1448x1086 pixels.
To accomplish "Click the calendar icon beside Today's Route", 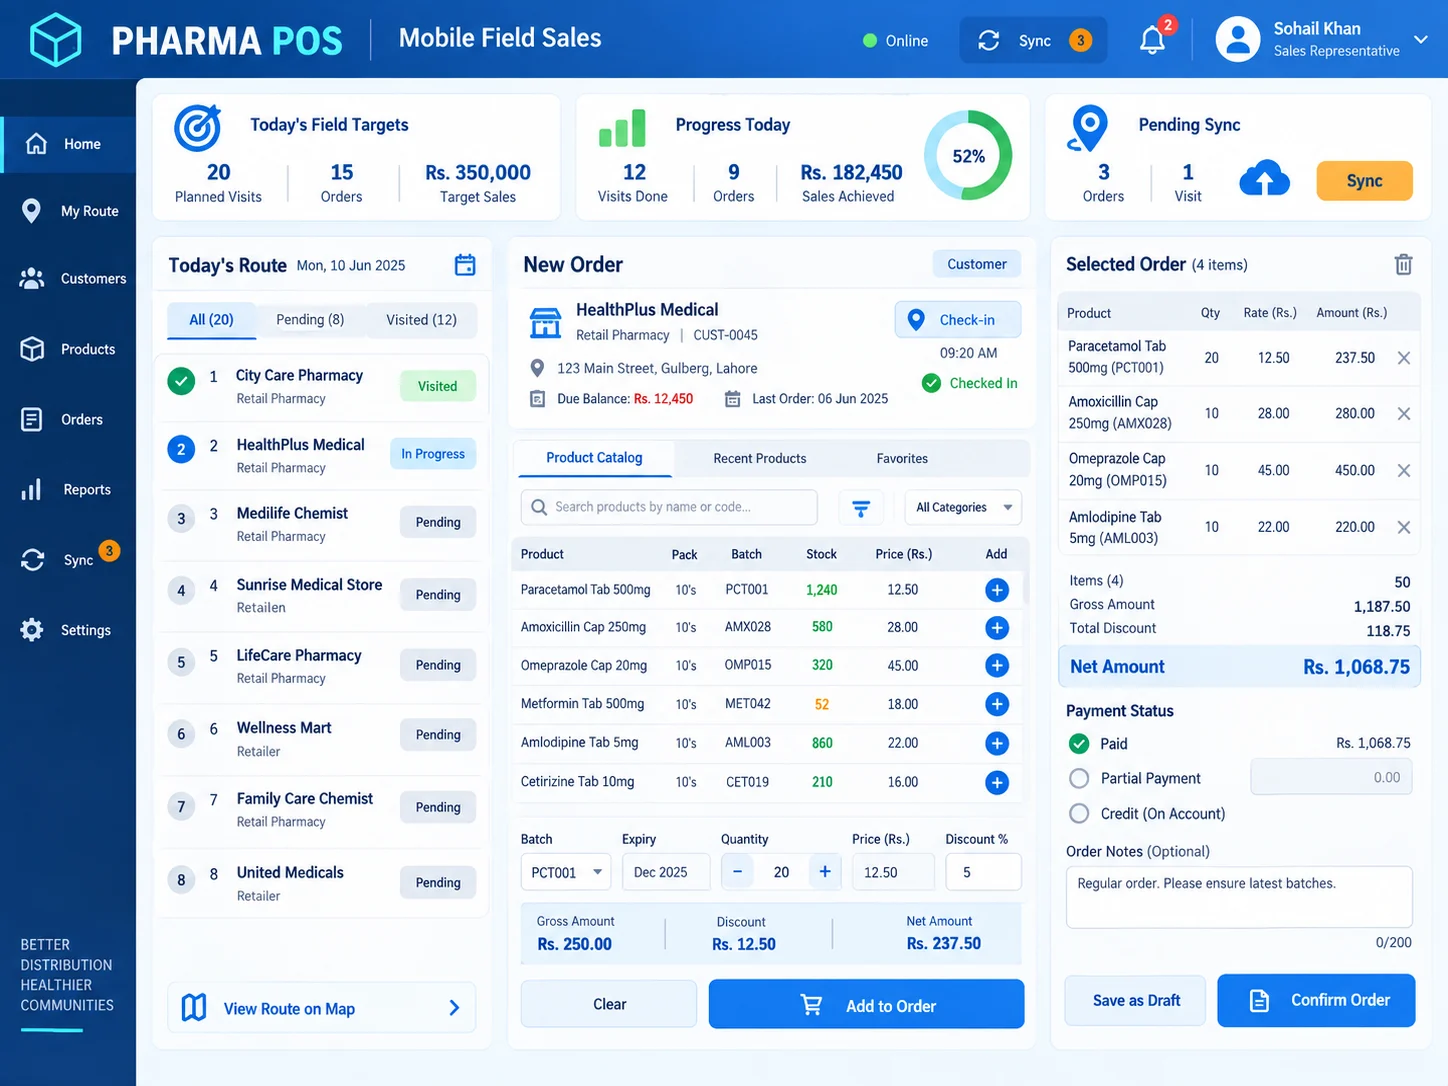I will pos(465,265).
